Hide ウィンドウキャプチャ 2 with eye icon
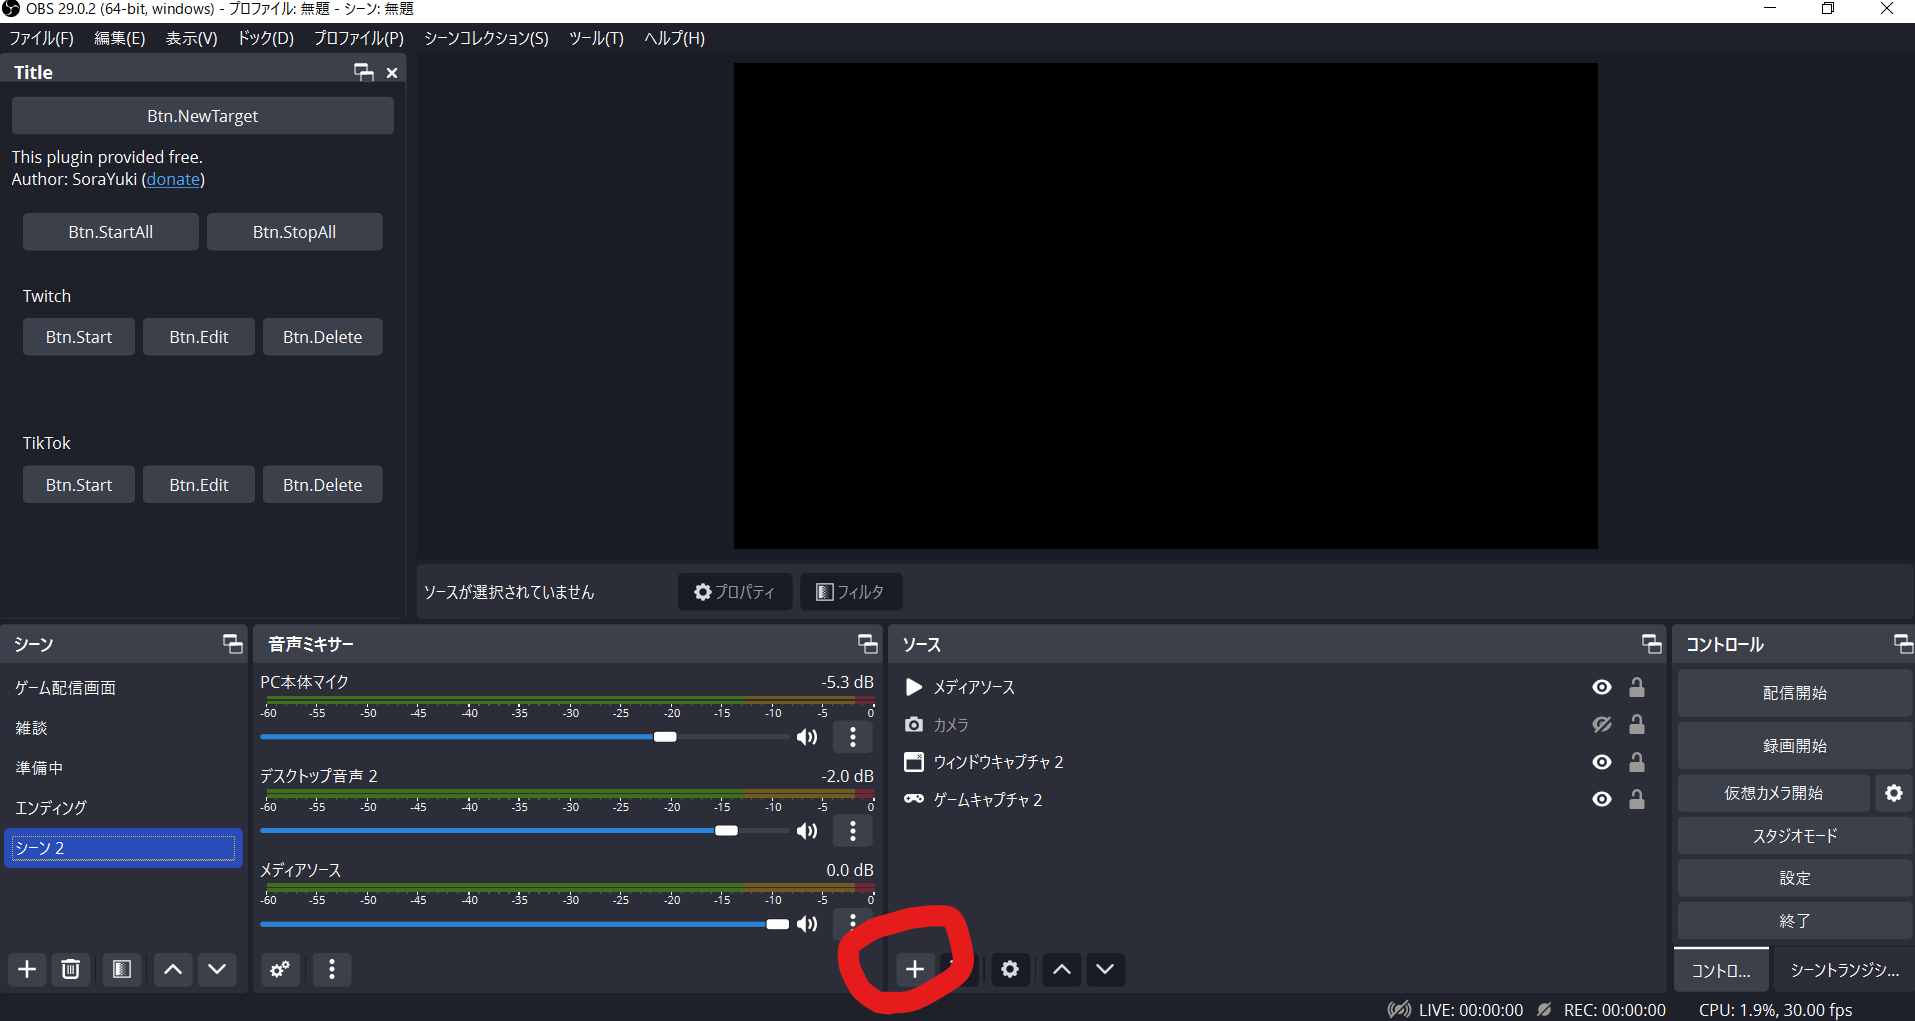This screenshot has width=1915, height=1021. (1602, 762)
